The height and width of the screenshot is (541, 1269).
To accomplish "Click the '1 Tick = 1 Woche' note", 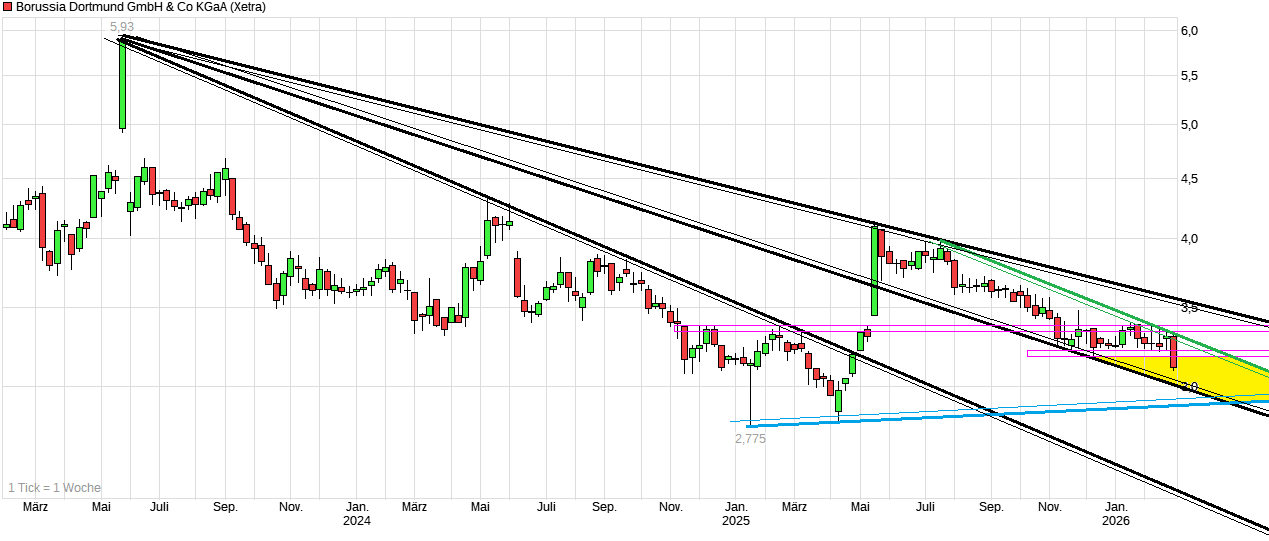I will (55, 488).
